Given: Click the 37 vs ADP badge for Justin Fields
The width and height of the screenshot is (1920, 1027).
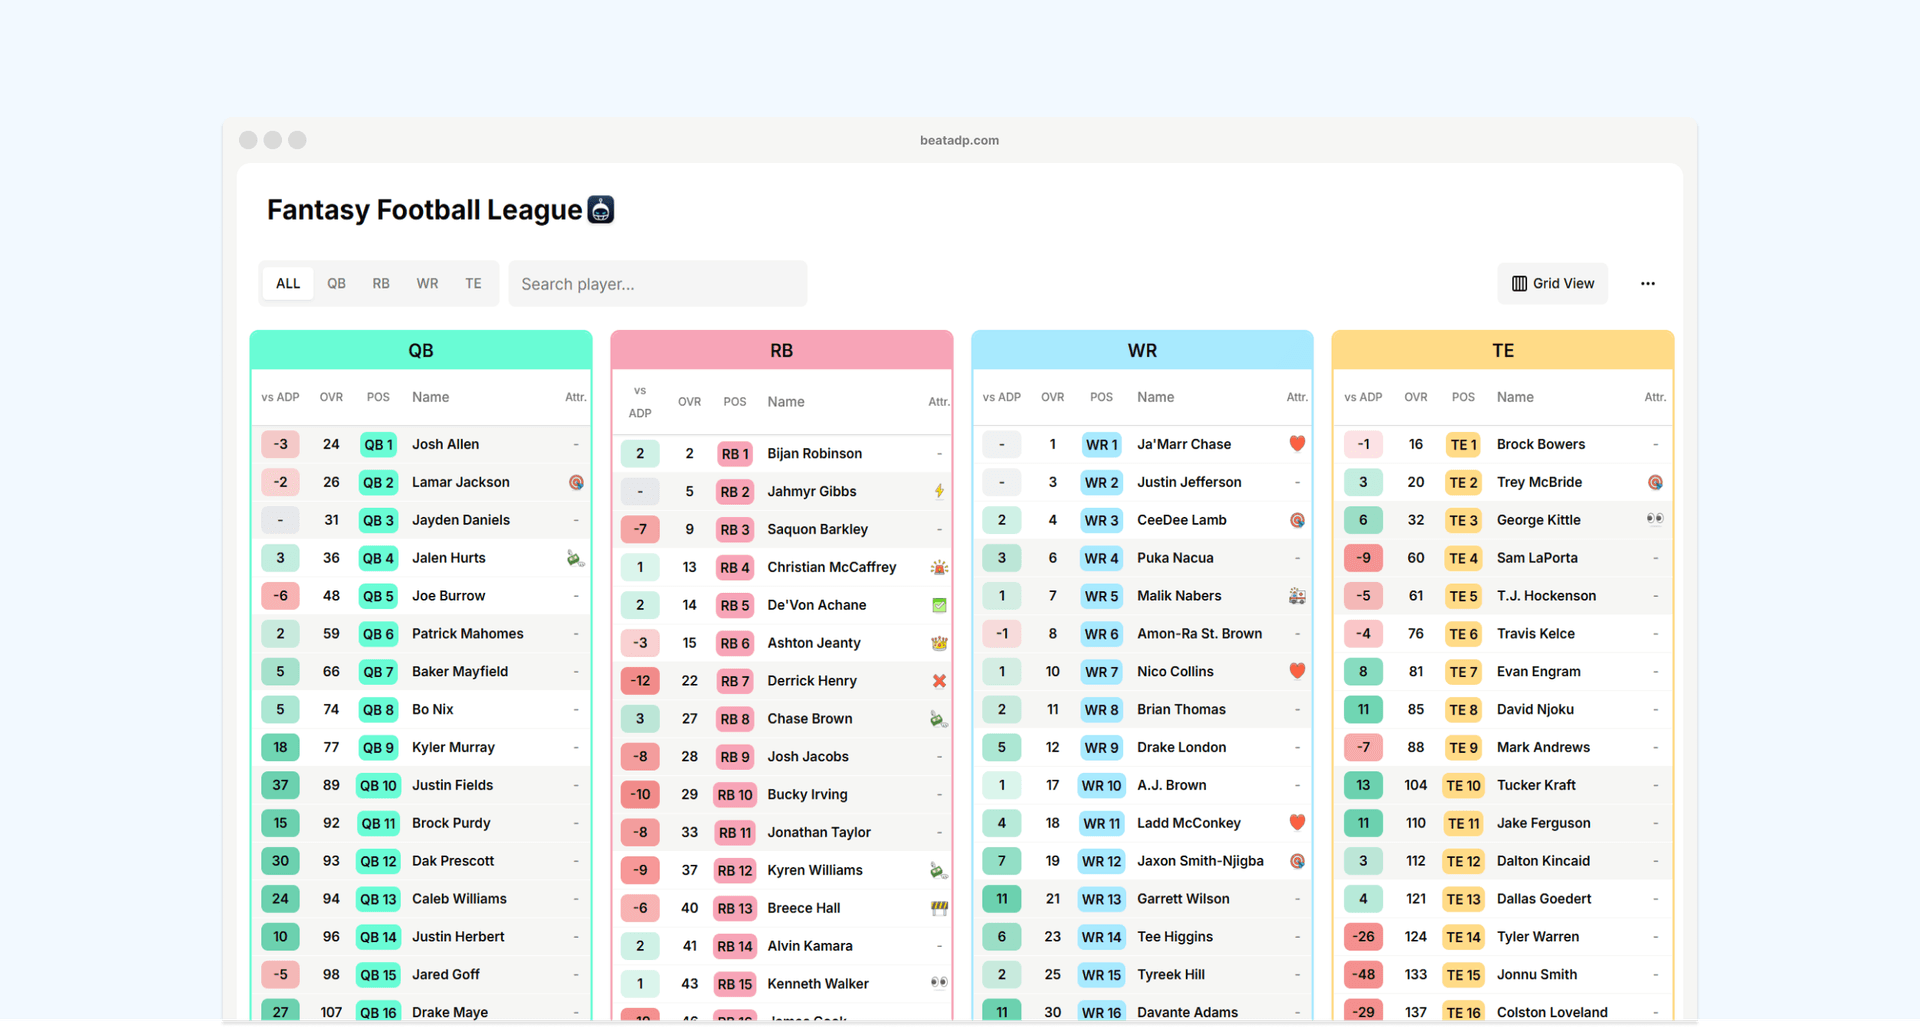Looking at the screenshot, I should point(280,786).
